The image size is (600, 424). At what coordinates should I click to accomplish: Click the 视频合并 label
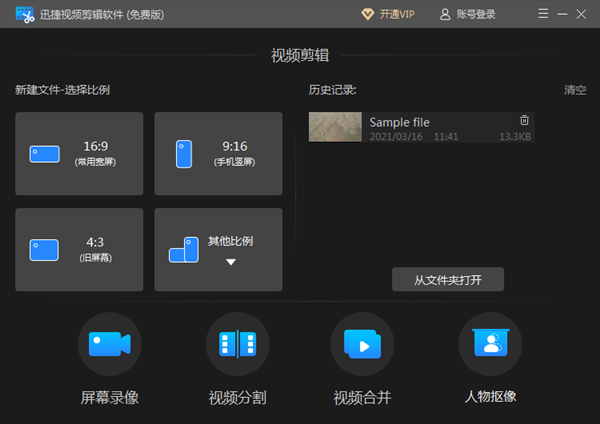(x=362, y=398)
